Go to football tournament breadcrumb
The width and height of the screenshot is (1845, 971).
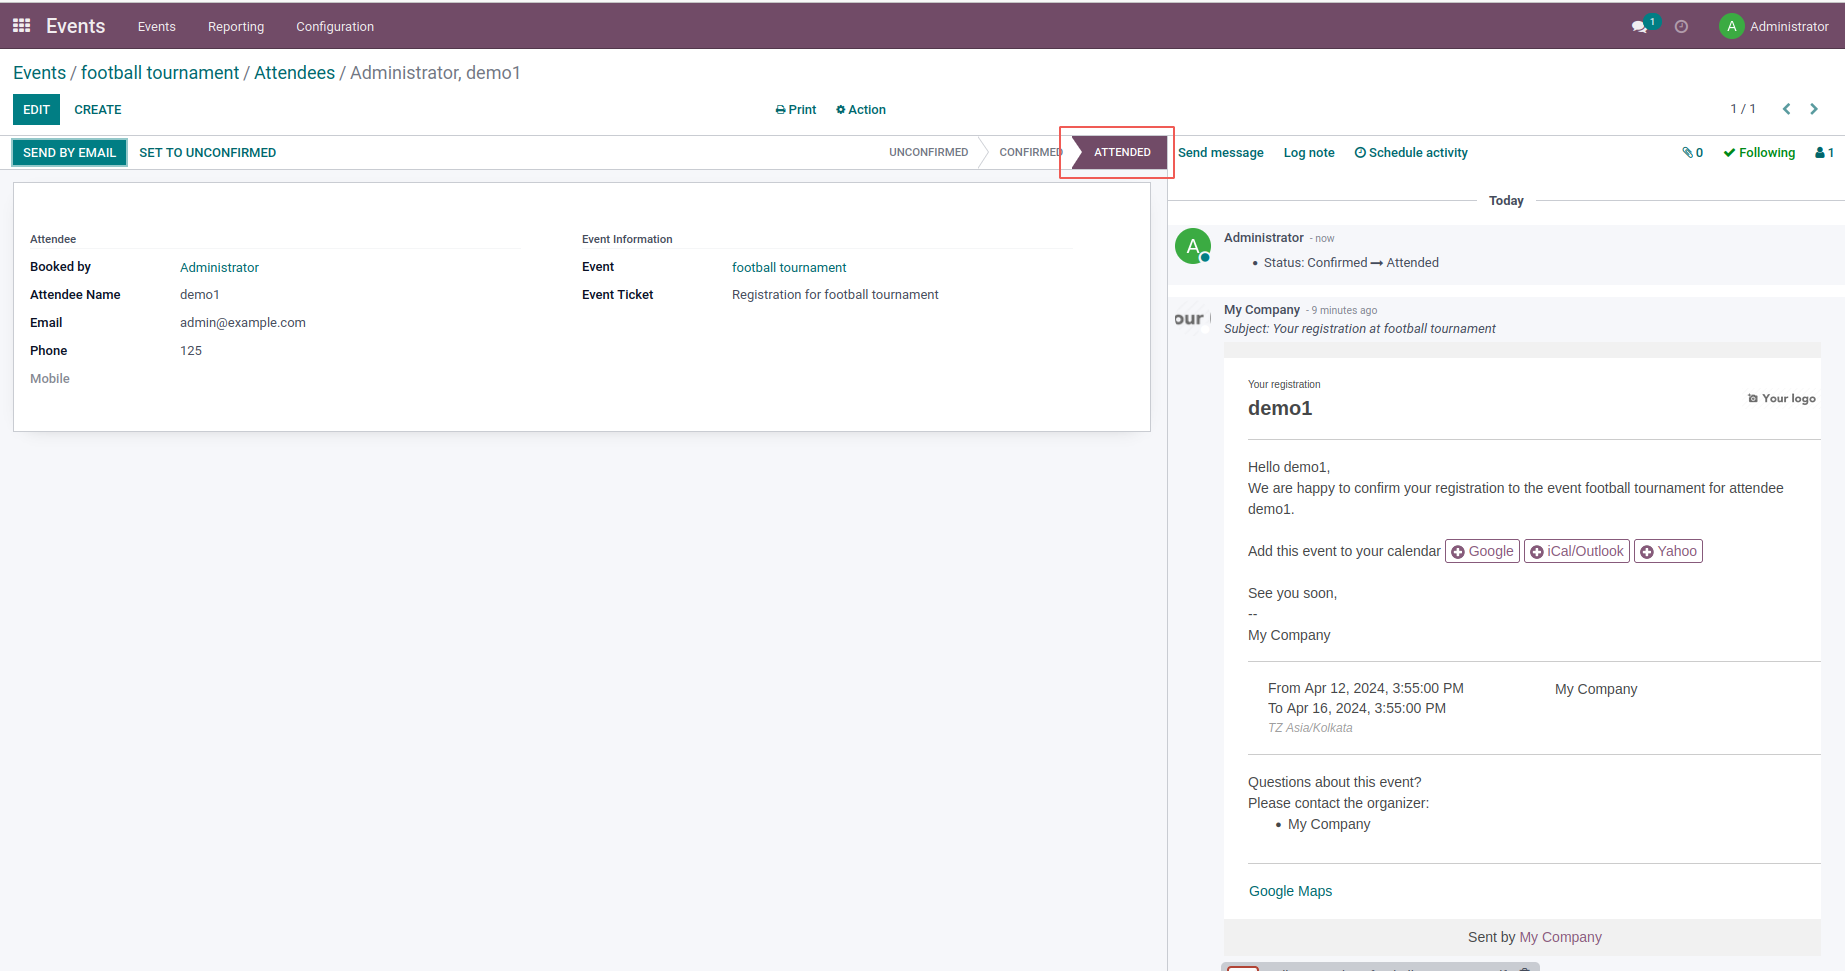click(x=160, y=73)
